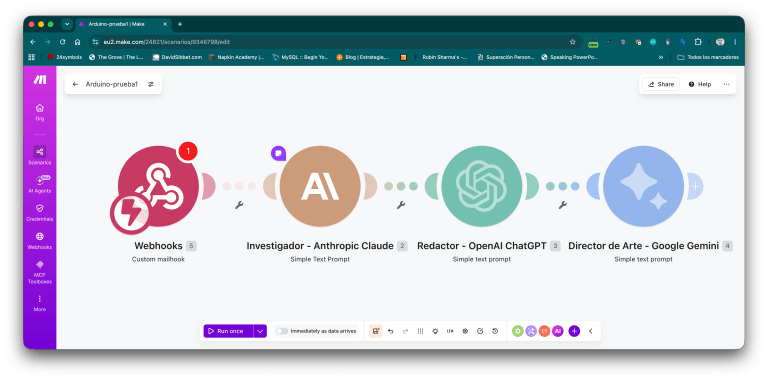Click the wrench between ChatGPT and Gemini

(563, 205)
